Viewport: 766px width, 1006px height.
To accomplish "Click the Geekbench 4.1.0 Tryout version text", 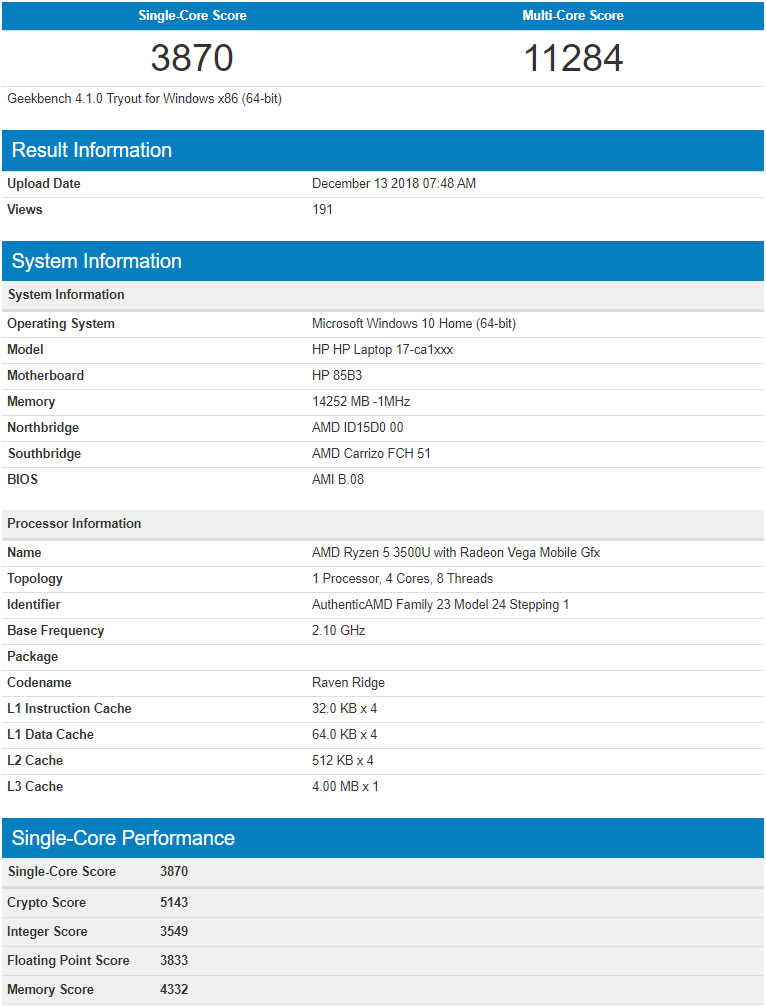I will coord(144,99).
